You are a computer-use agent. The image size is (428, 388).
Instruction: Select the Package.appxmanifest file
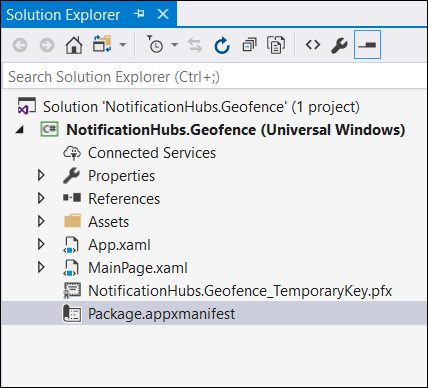[161, 314]
